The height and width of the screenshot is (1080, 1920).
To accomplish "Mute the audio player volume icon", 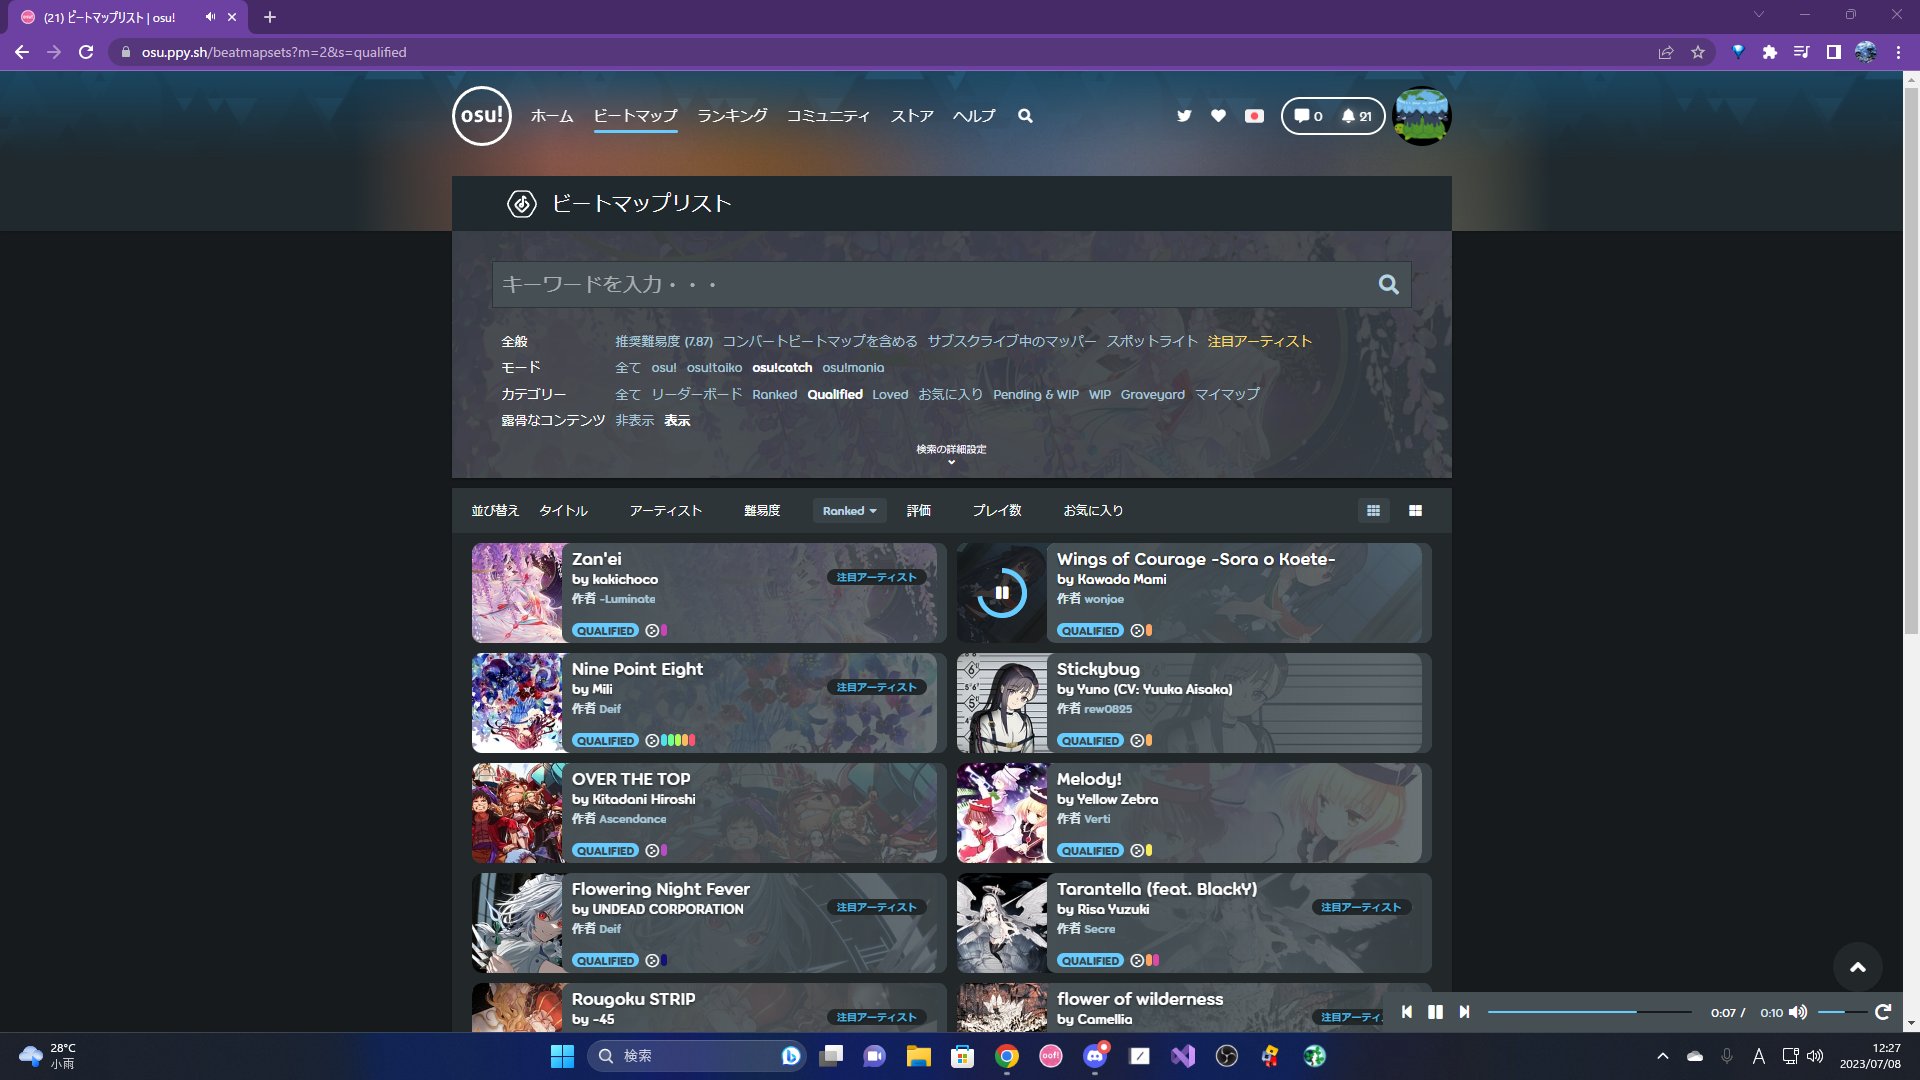I will [x=1797, y=1012].
